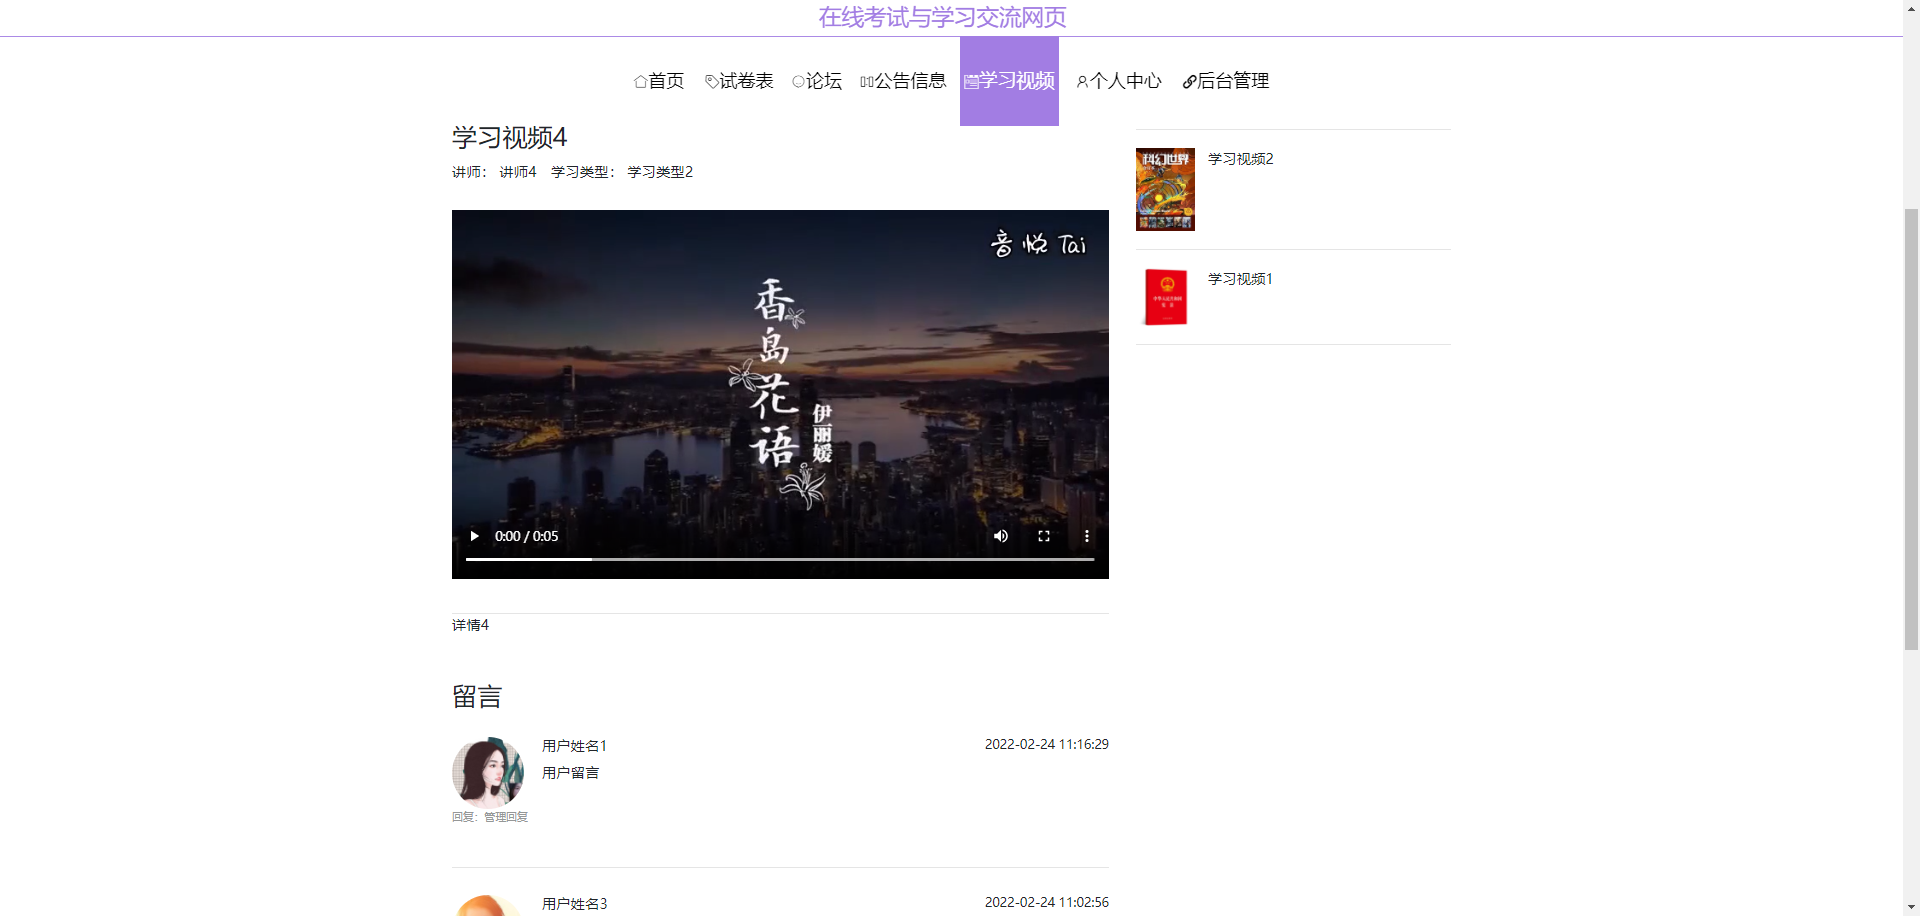Click the 用户留言 comment text
Image resolution: width=1920 pixels, height=916 pixels.
(570, 773)
